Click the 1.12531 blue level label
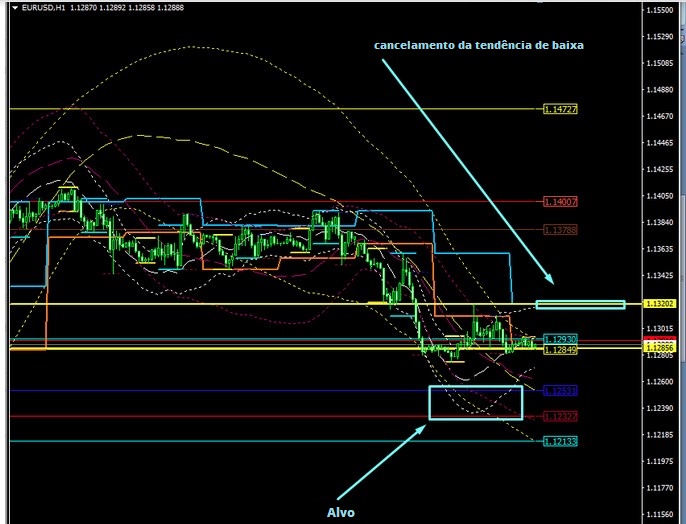Viewport: 686px width, 524px height. click(560, 391)
